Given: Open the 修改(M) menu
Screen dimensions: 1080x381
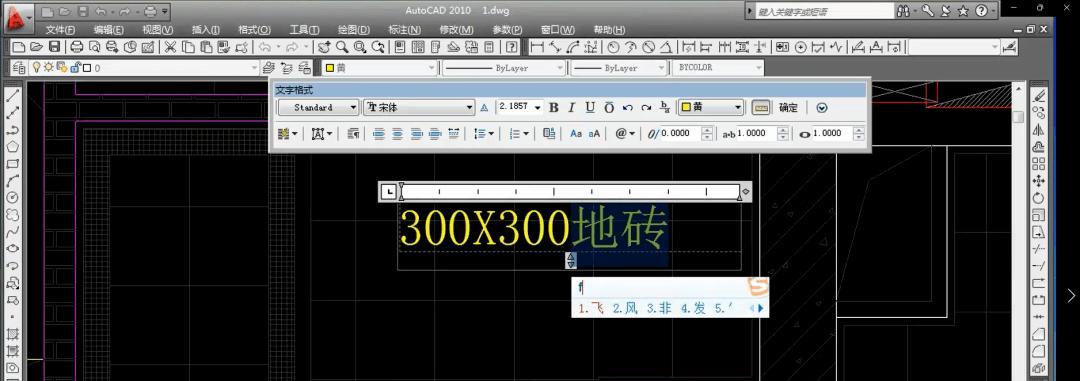Looking at the screenshot, I should pos(457,30).
